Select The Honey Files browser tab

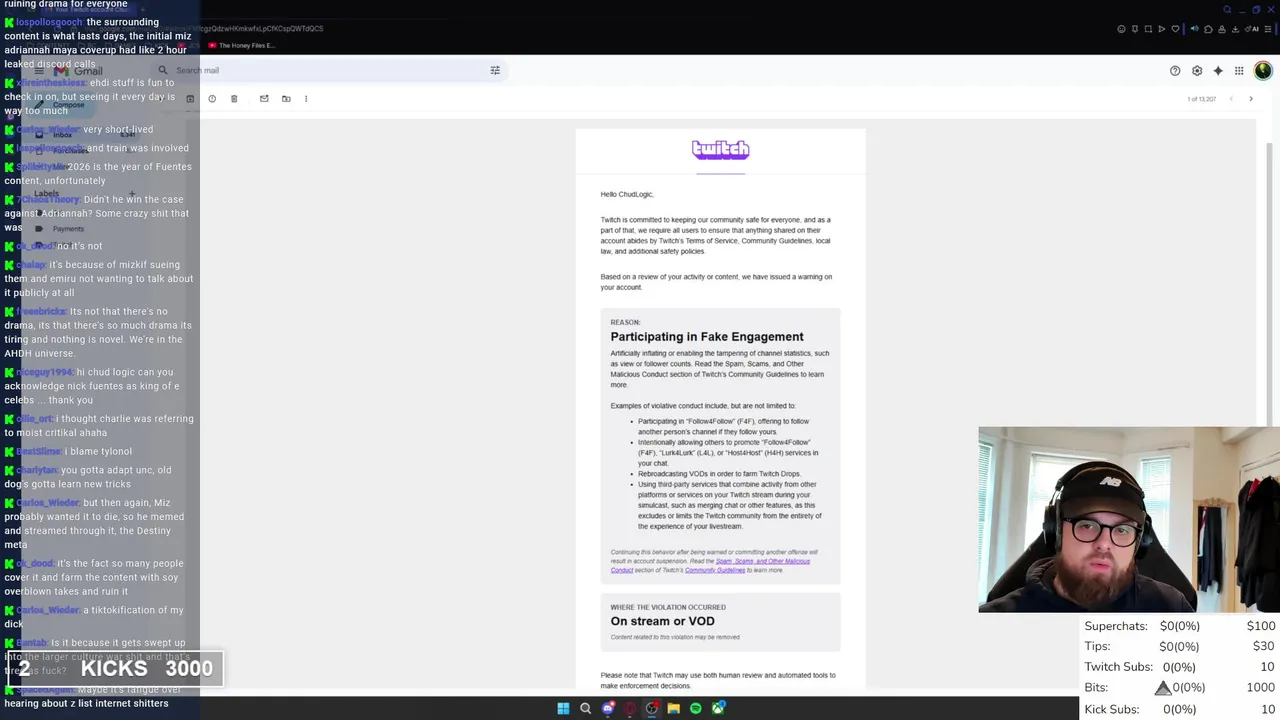(x=241, y=45)
